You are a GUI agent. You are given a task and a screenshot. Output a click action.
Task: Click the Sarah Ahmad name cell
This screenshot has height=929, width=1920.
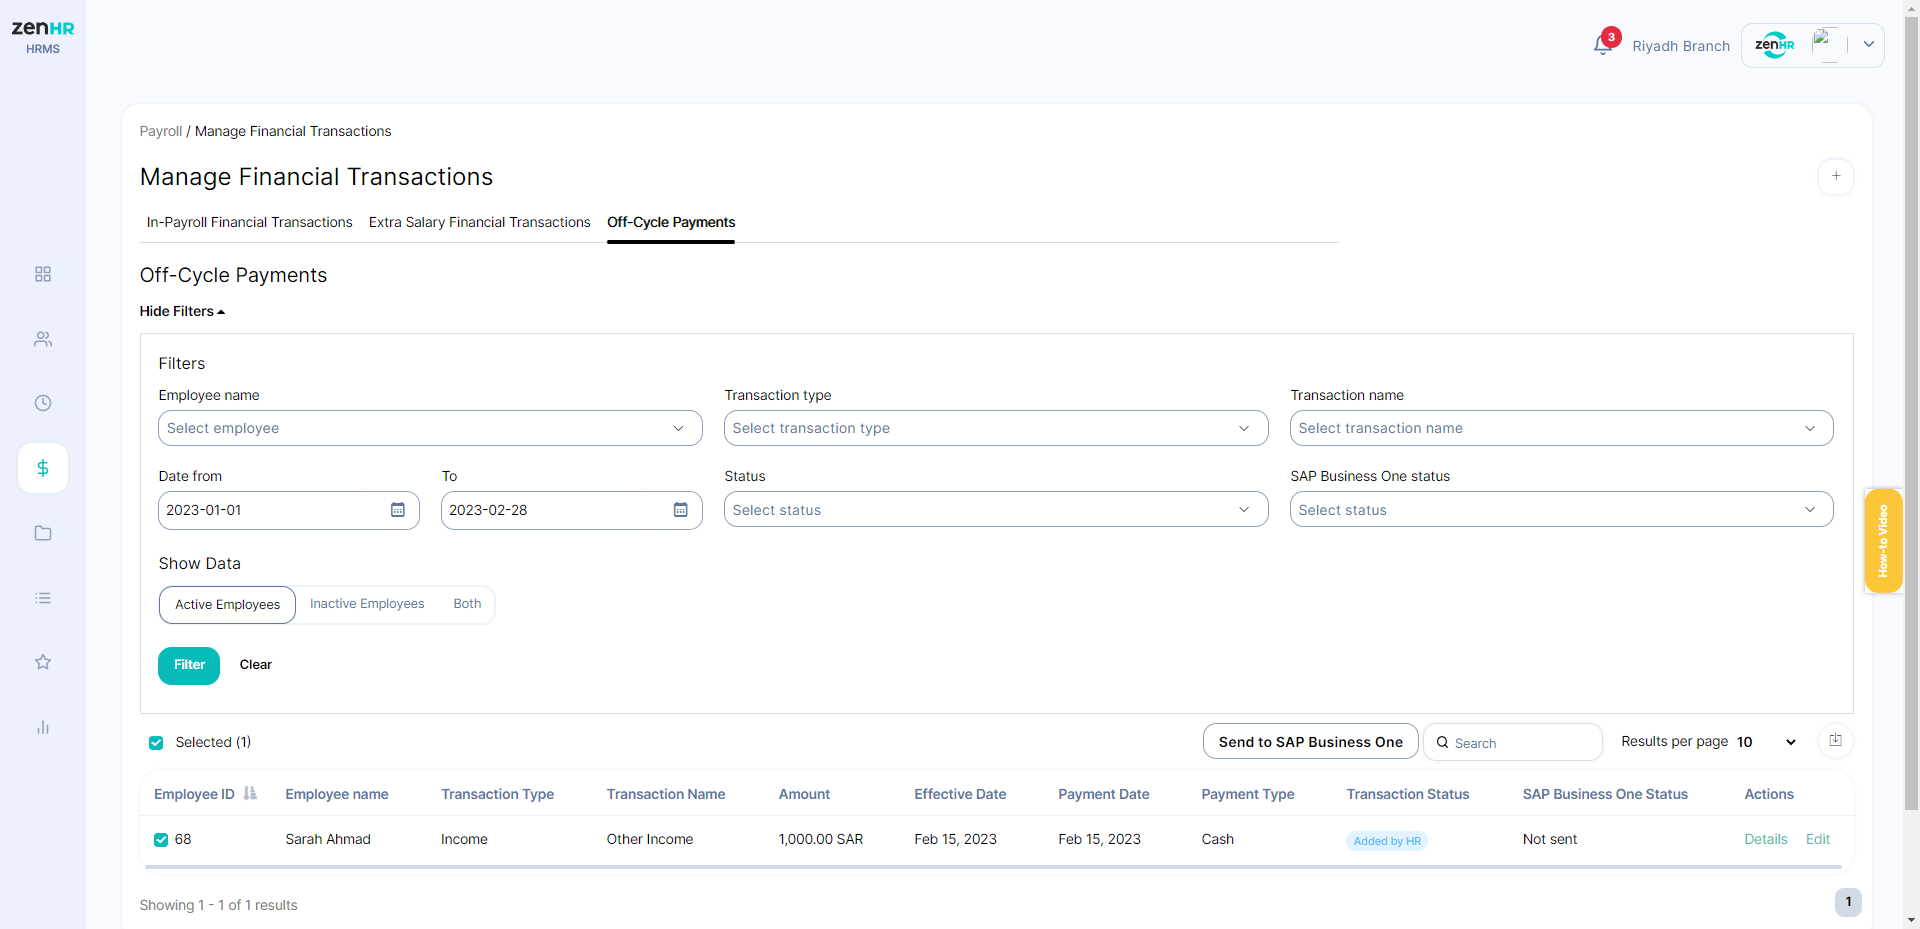pyautogui.click(x=328, y=839)
